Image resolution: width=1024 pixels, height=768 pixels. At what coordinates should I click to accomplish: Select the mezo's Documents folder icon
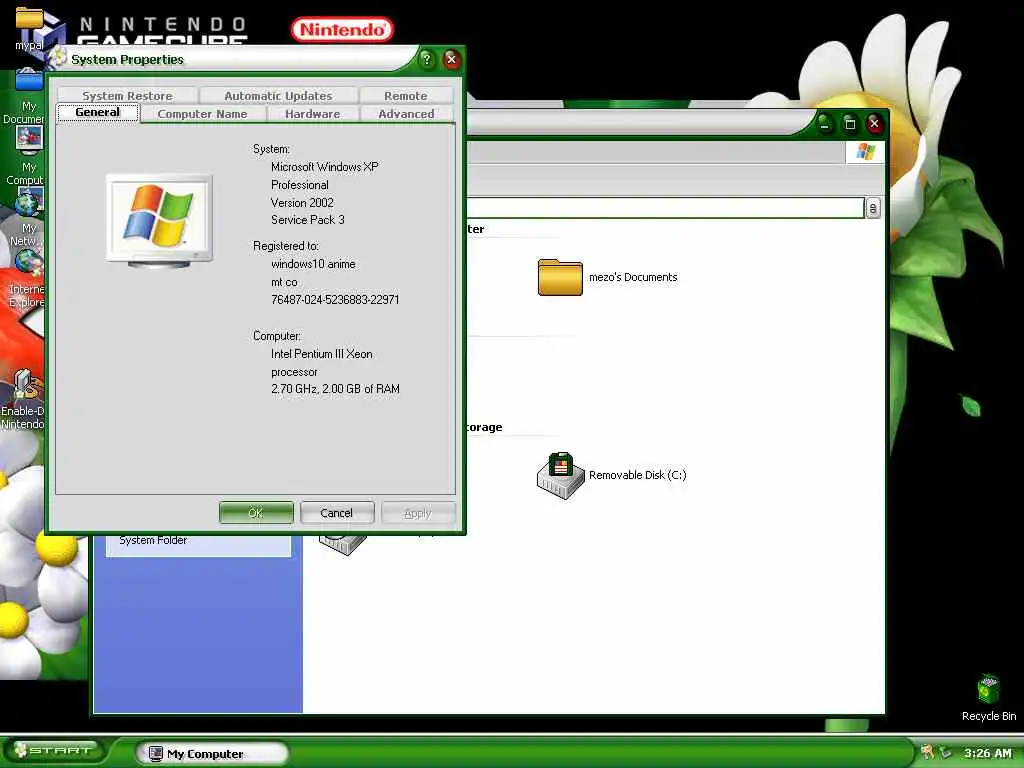[x=560, y=278]
